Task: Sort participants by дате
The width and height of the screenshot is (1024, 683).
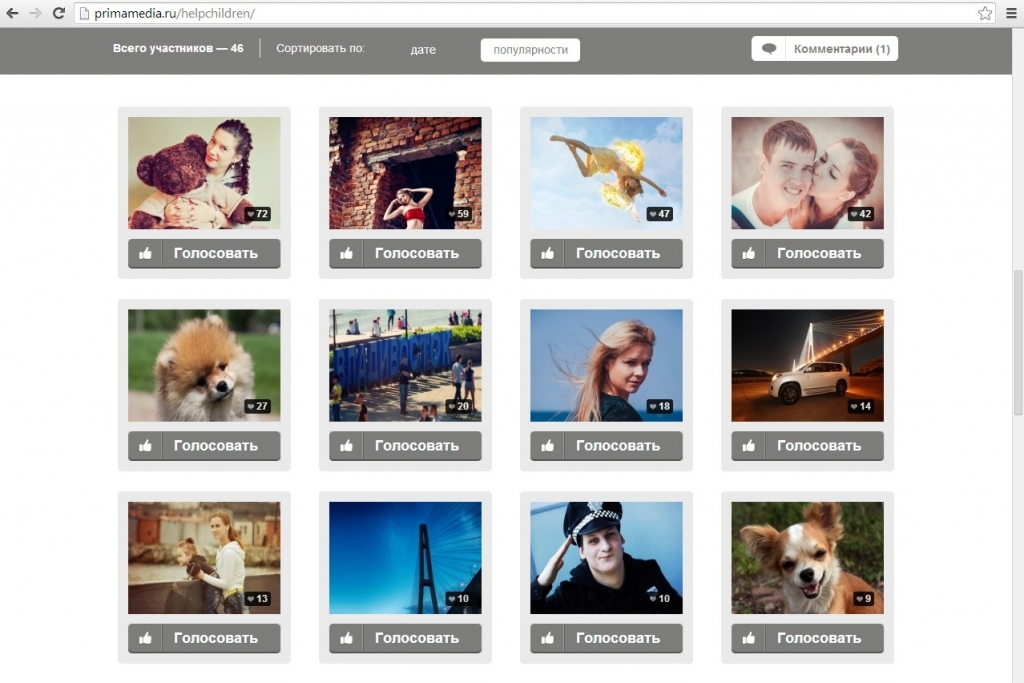Action: pos(423,50)
